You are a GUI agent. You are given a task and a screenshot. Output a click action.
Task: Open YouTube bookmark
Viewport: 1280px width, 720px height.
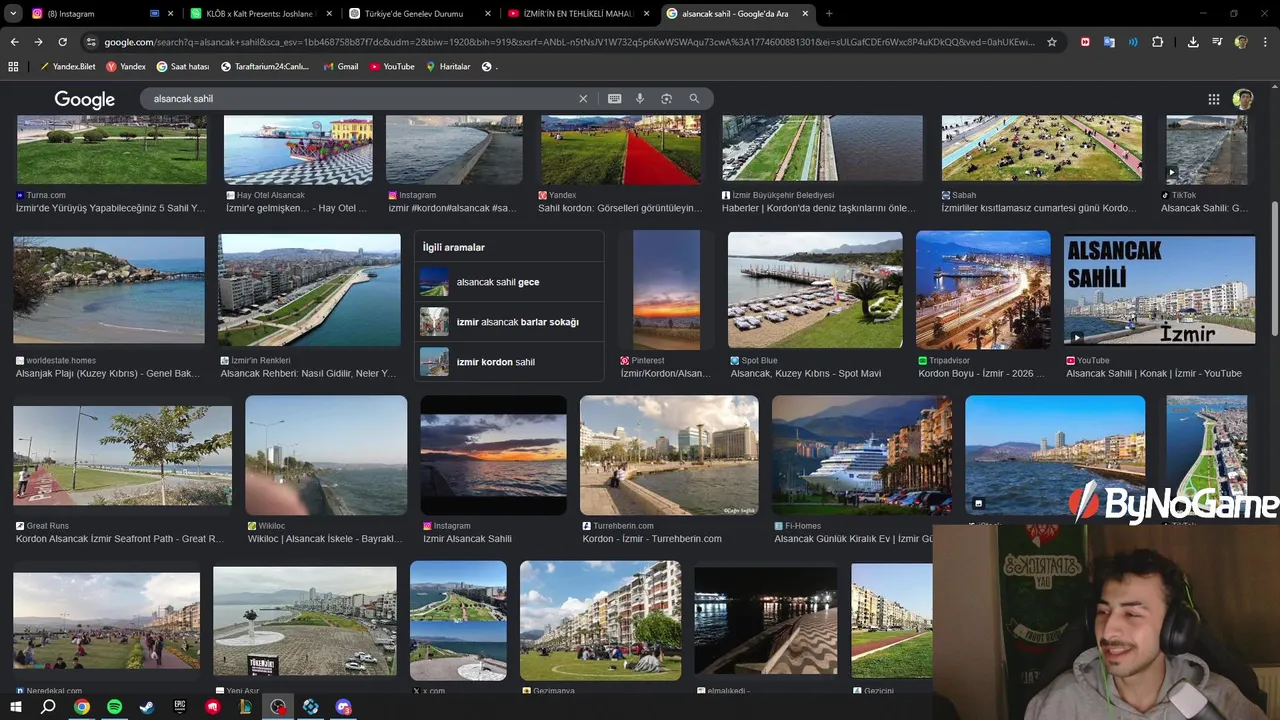coord(392,66)
